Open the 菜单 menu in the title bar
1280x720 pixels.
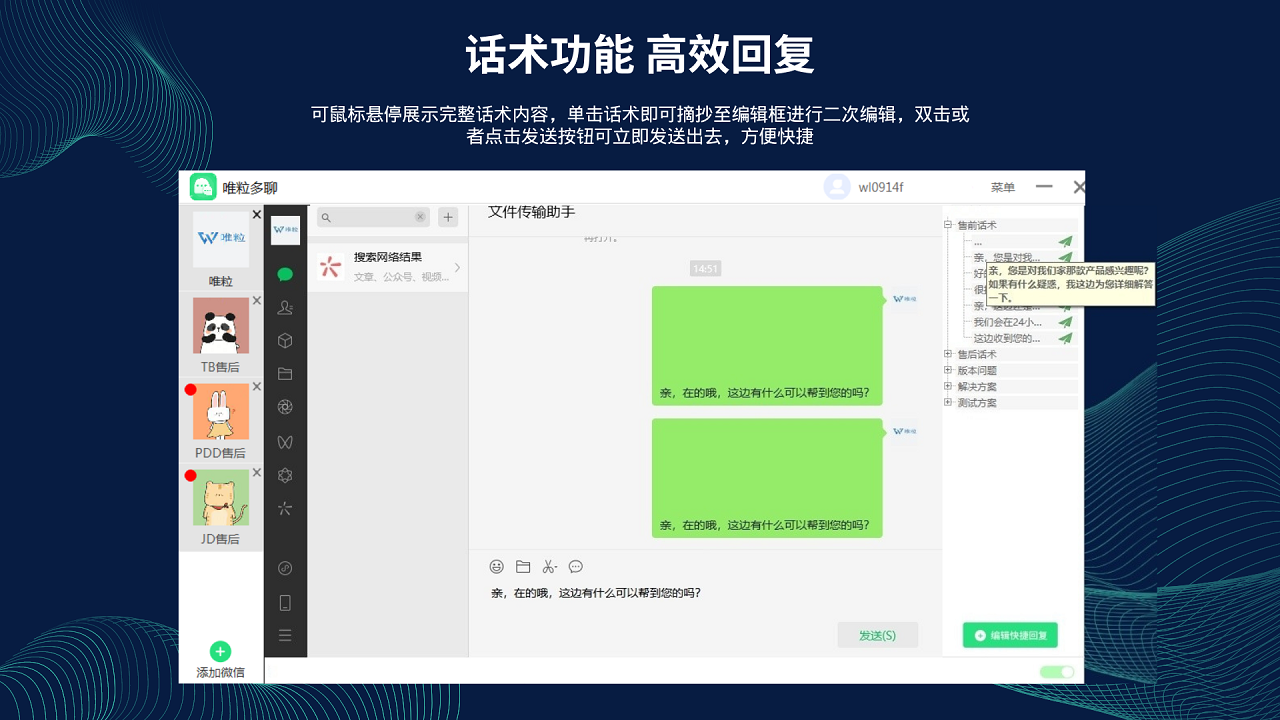pos(1002,187)
